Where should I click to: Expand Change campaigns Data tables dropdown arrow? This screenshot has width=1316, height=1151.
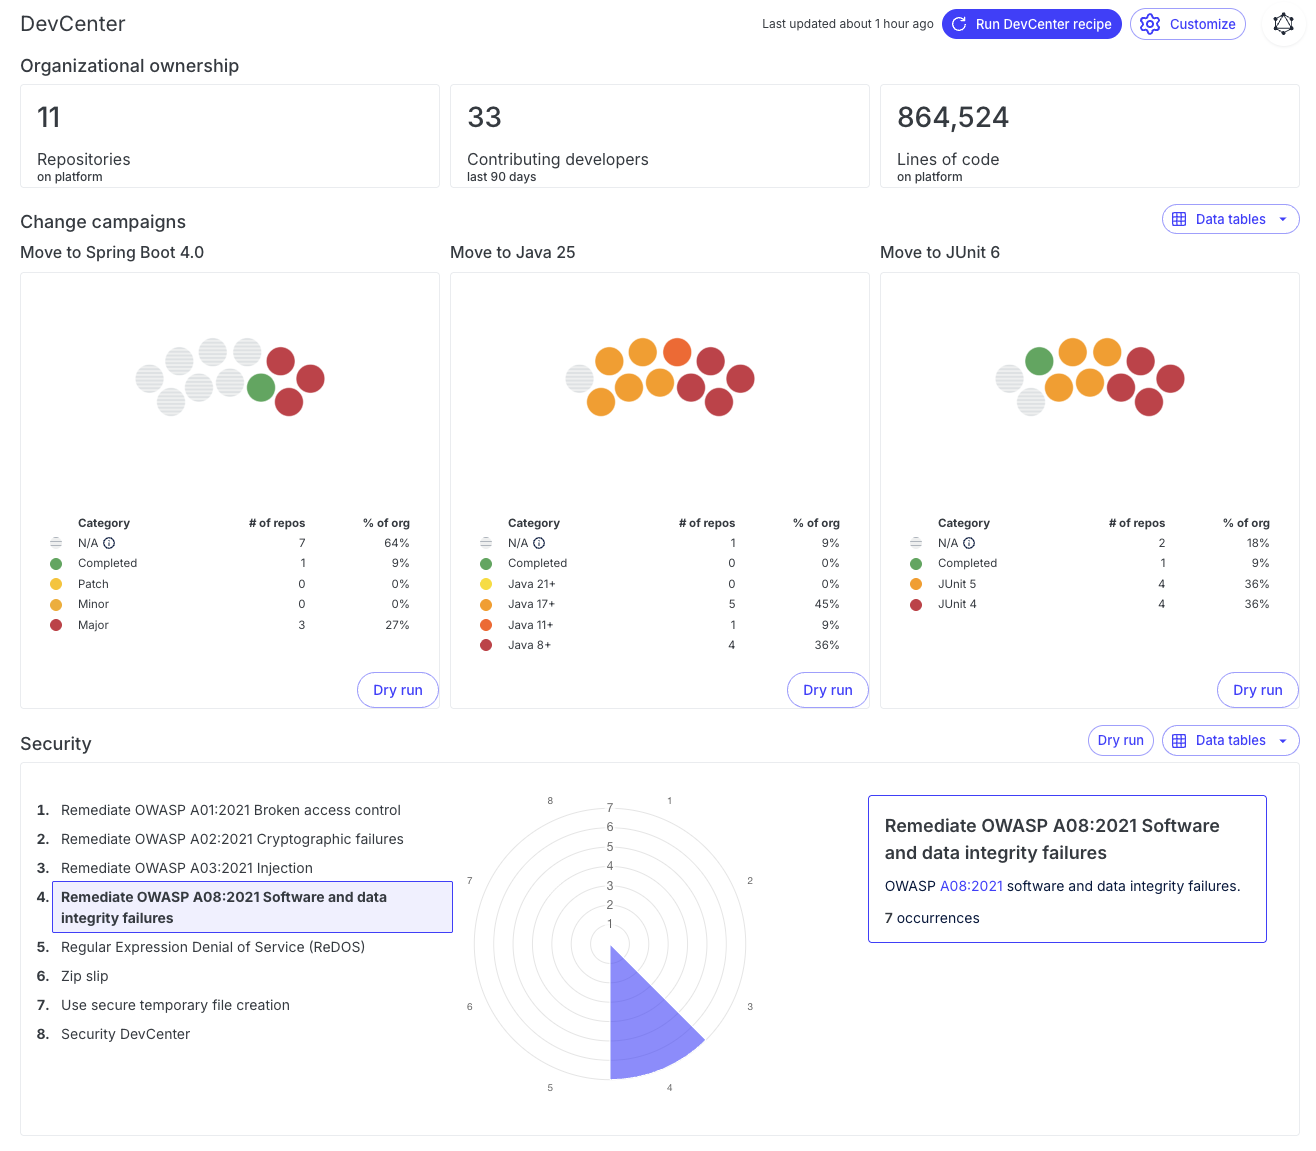click(1283, 219)
